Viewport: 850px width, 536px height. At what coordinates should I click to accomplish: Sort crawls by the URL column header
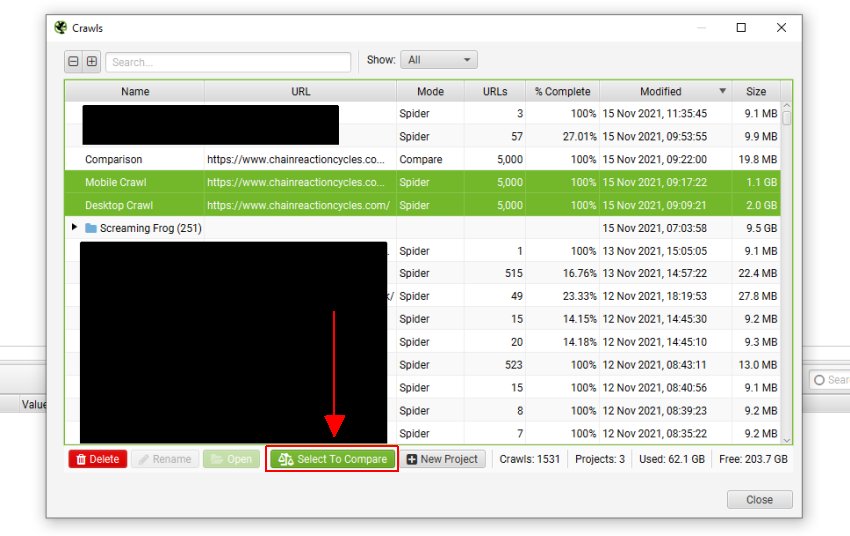300,92
